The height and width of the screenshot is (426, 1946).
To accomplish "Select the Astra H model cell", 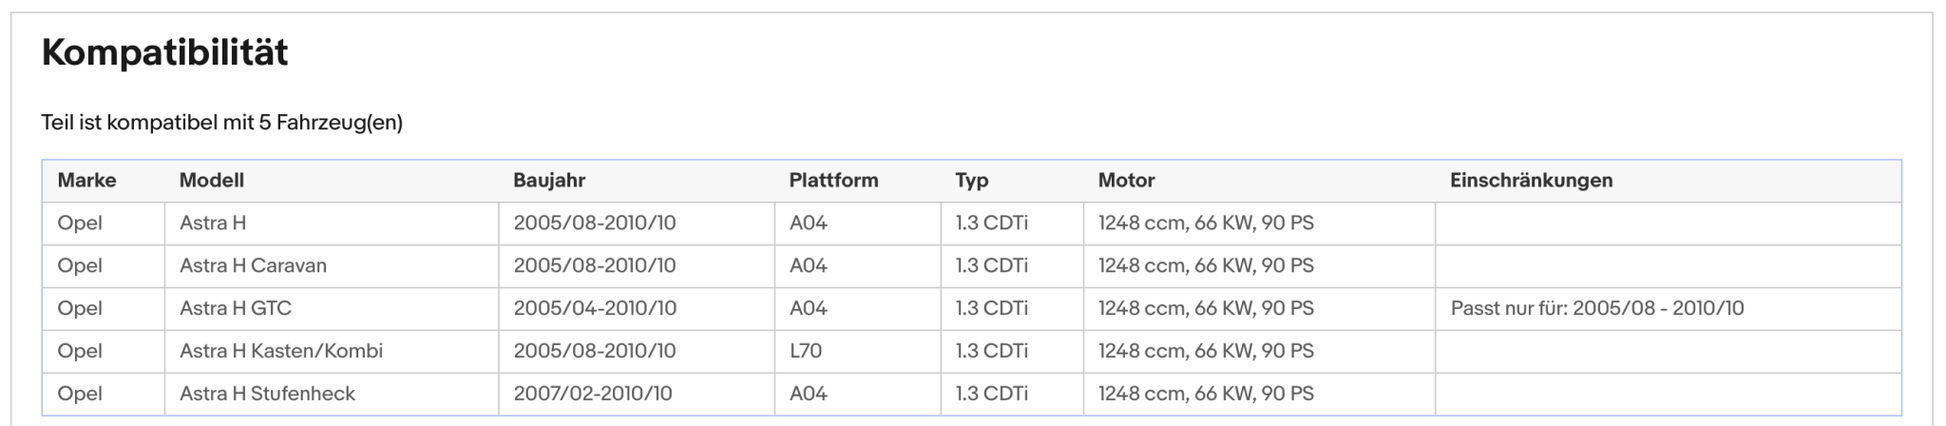I will 331,223.
